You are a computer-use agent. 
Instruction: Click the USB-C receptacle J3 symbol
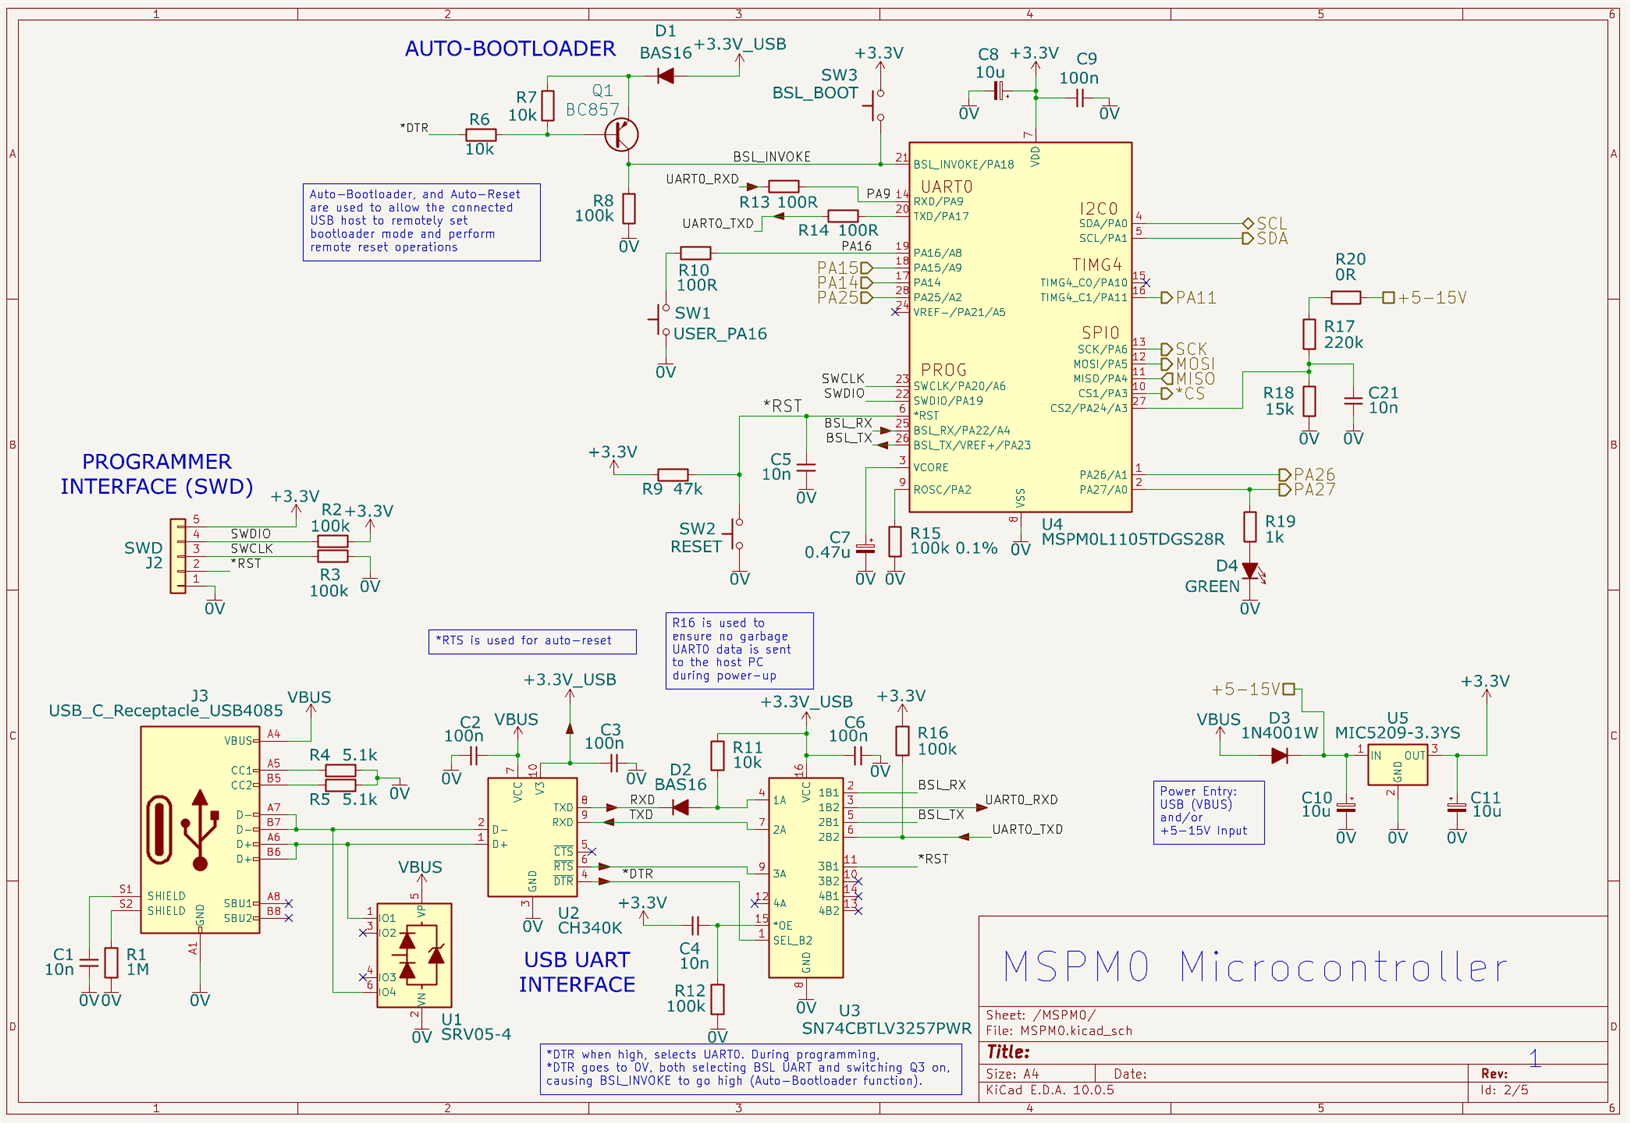coord(200,830)
